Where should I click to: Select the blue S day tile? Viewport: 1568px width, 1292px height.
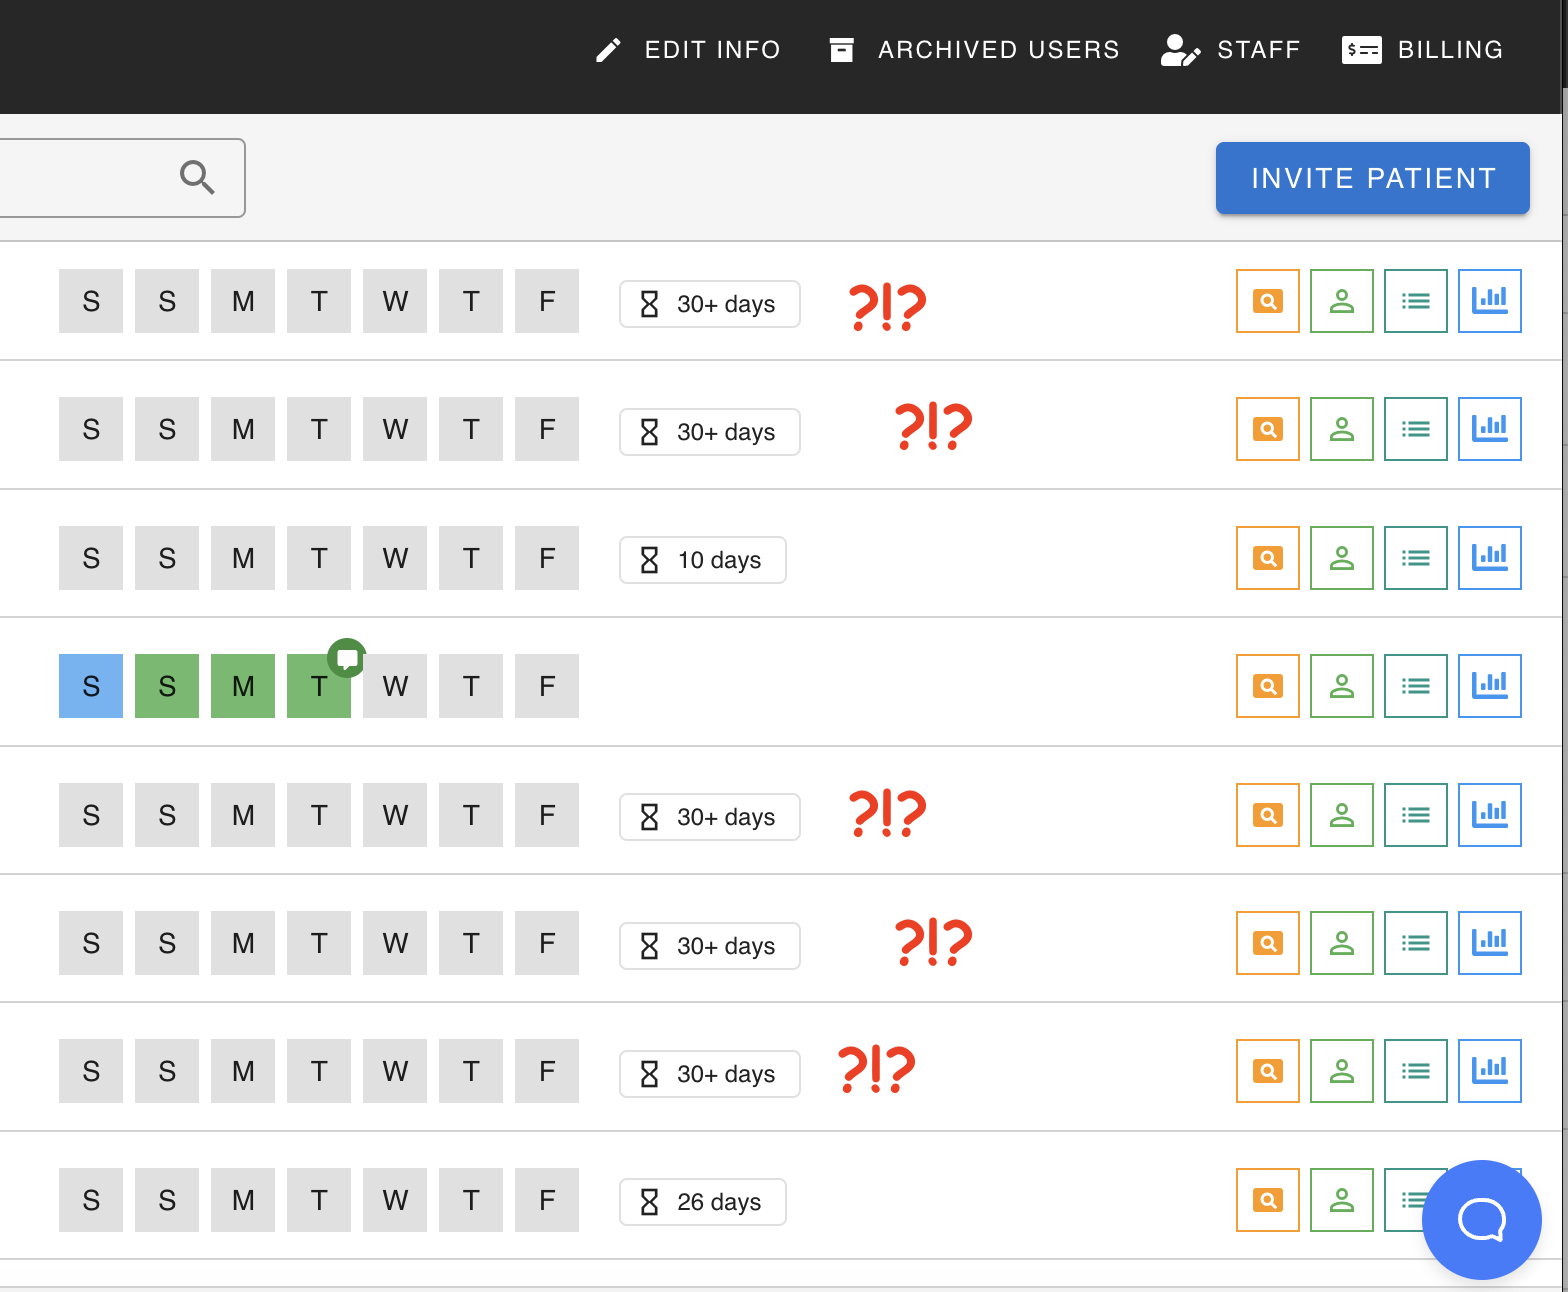tap(91, 686)
